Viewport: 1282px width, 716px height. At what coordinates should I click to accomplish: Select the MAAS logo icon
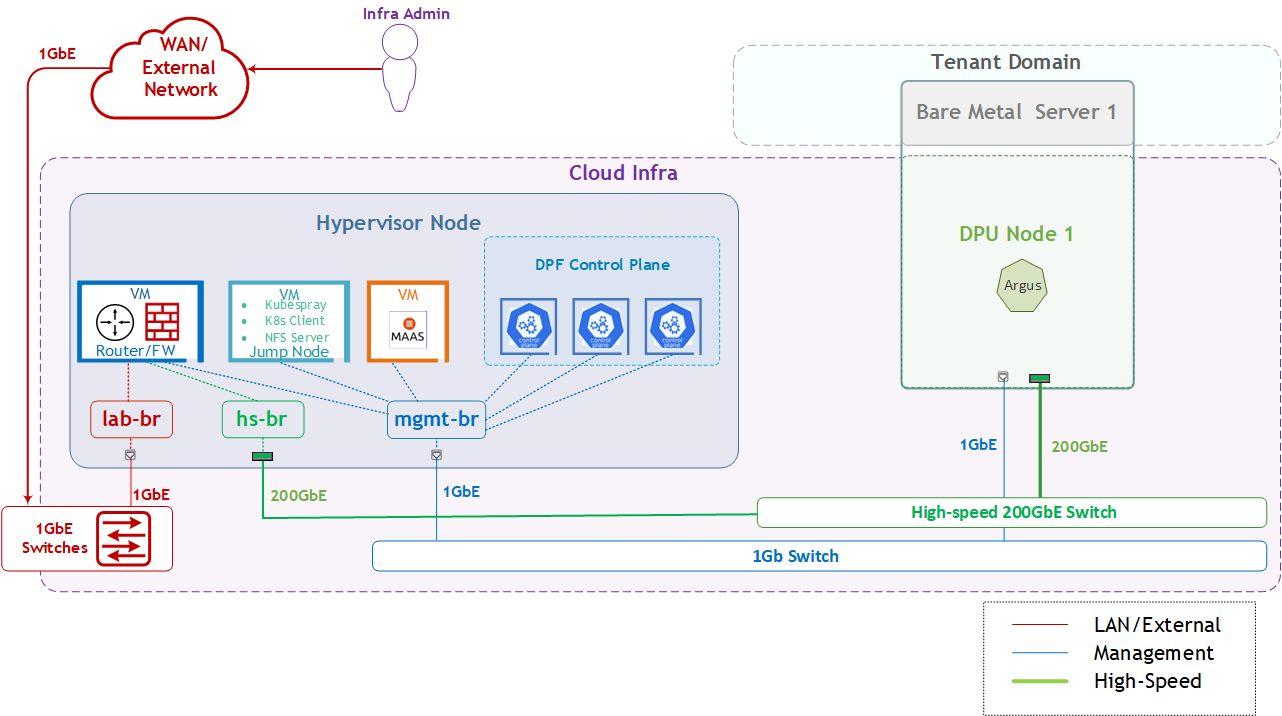click(x=408, y=331)
